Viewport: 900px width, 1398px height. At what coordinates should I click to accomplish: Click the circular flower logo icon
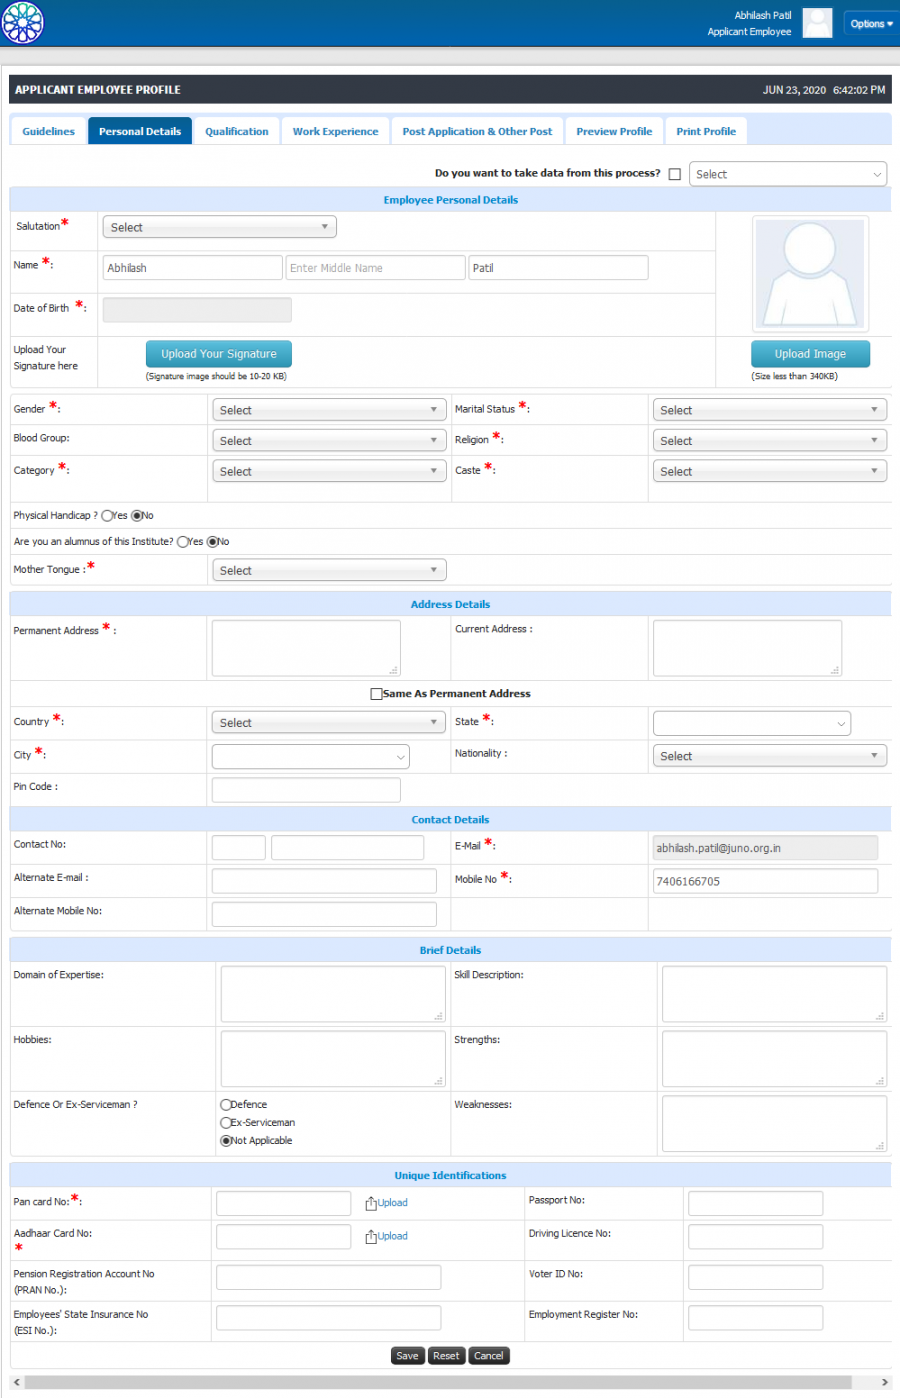coord(23,22)
